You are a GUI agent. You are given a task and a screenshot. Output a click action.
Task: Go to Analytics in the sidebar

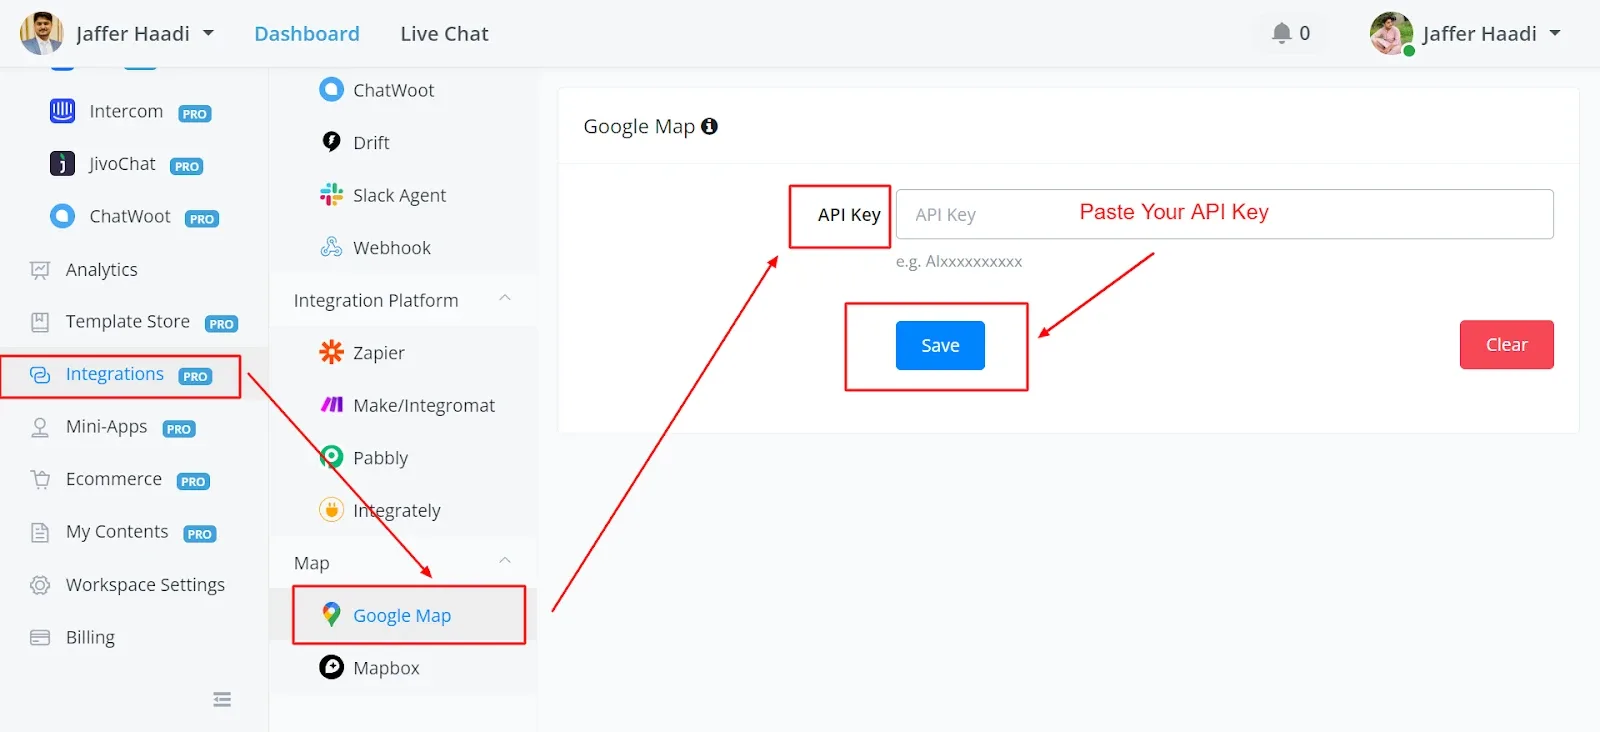102,270
